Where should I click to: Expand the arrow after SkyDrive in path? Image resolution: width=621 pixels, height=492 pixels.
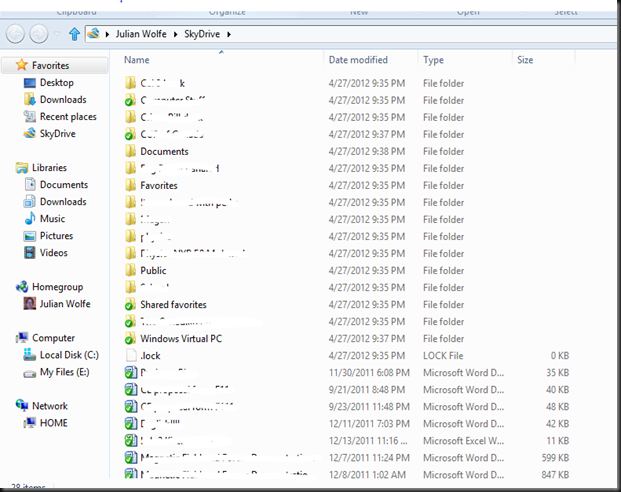click(x=229, y=34)
